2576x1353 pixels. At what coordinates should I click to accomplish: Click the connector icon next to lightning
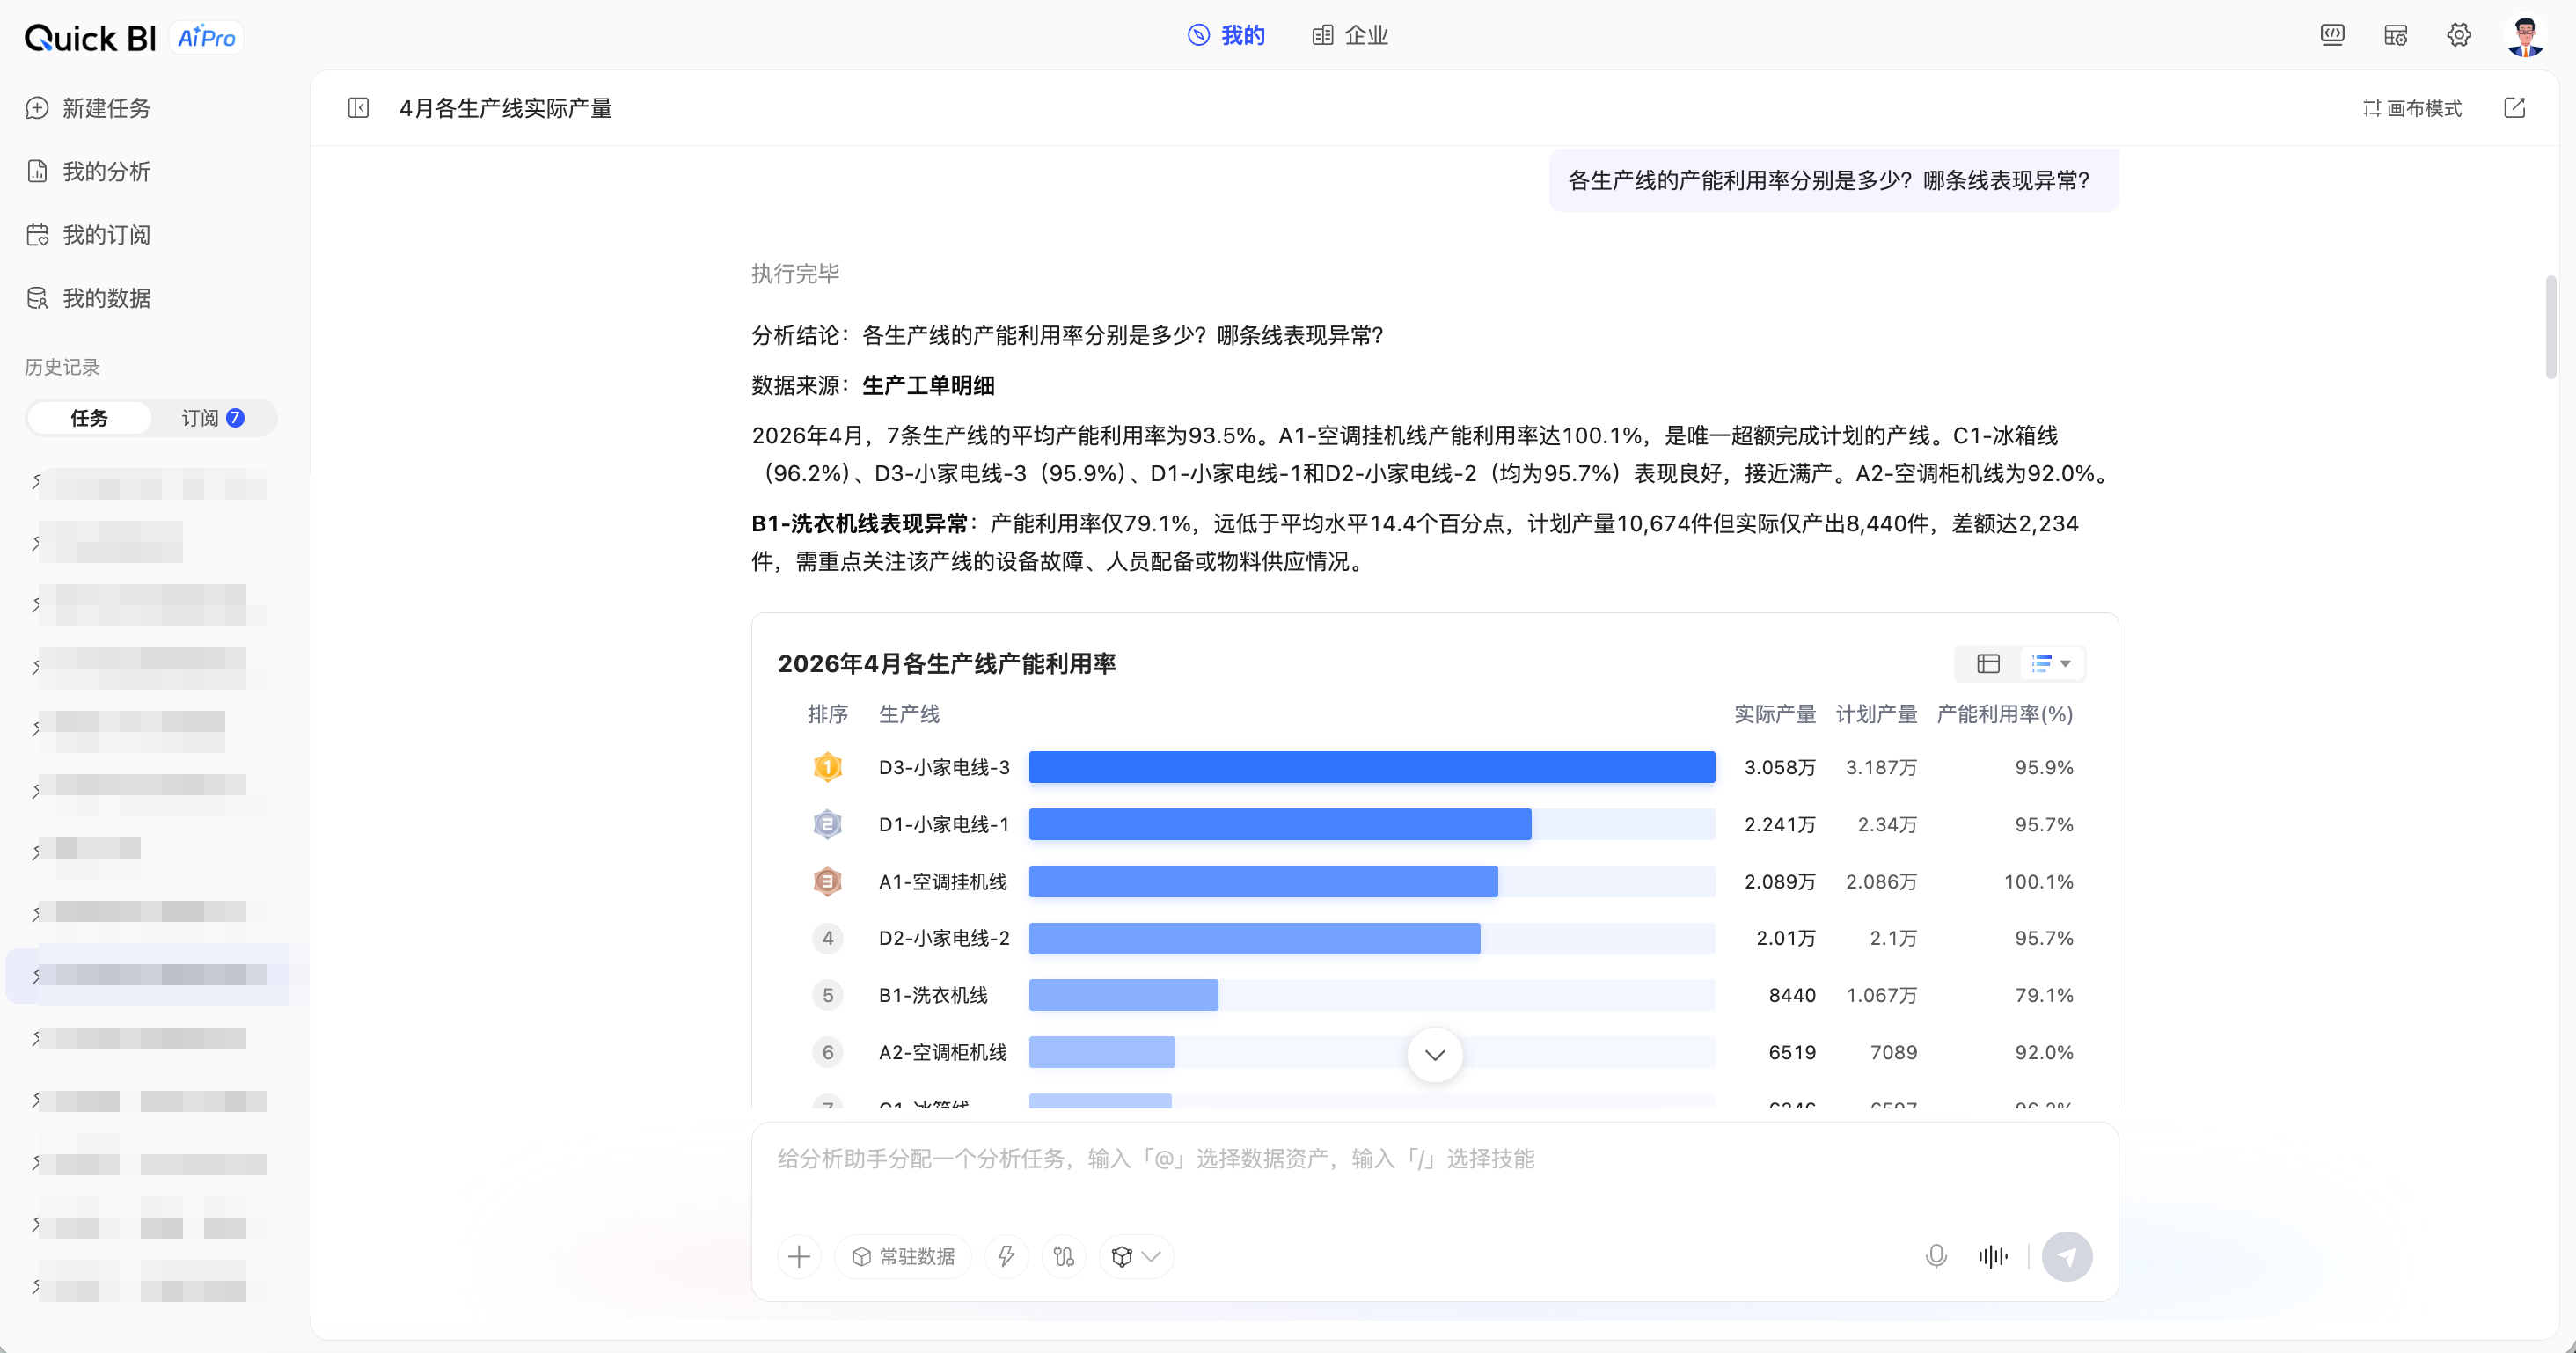tap(1063, 1256)
